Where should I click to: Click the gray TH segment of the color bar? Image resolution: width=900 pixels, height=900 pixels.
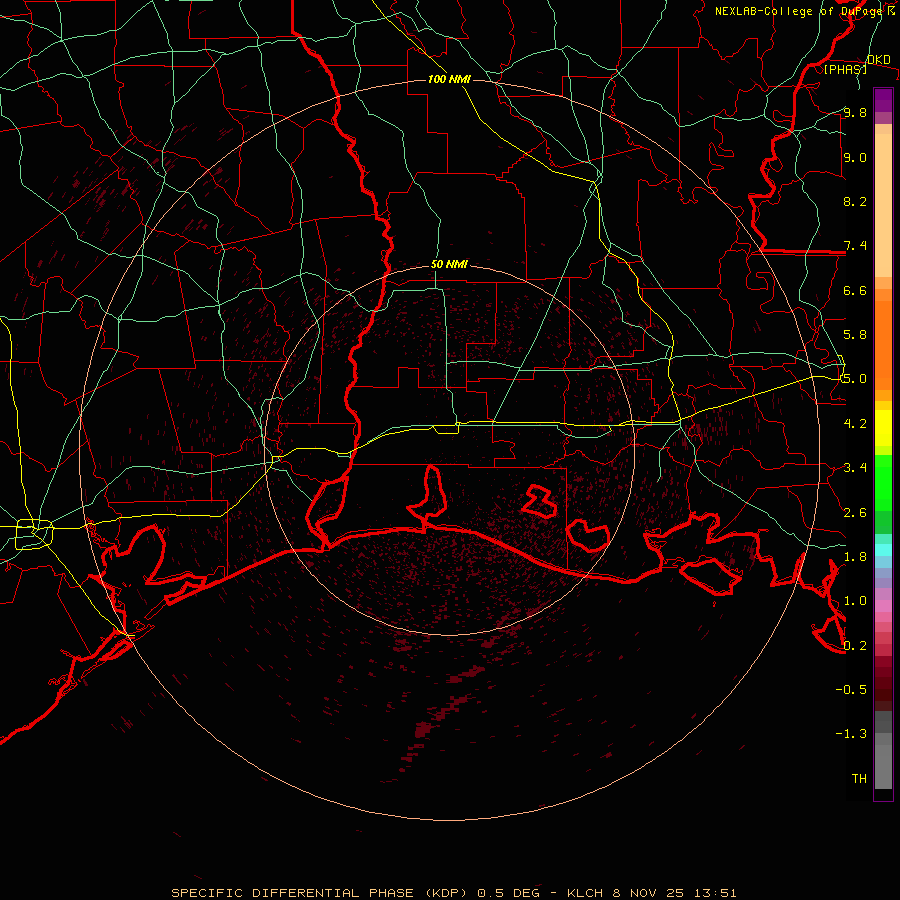[x=883, y=766]
